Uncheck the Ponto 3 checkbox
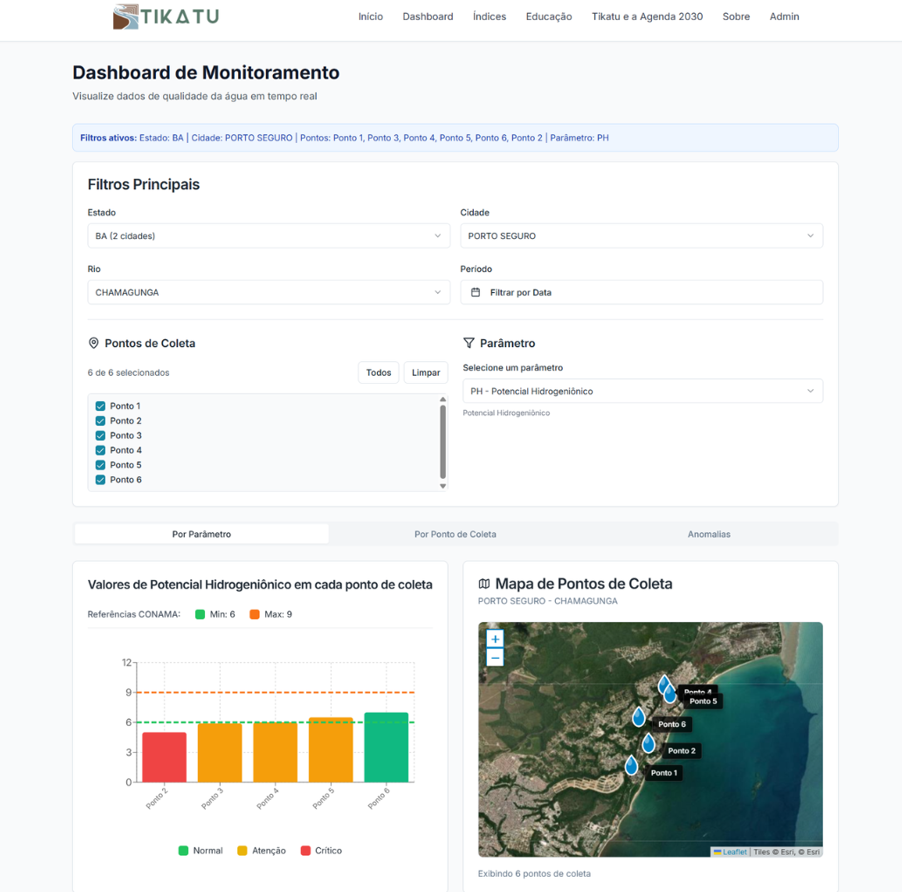Viewport: 902px width, 892px height. tap(100, 435)
